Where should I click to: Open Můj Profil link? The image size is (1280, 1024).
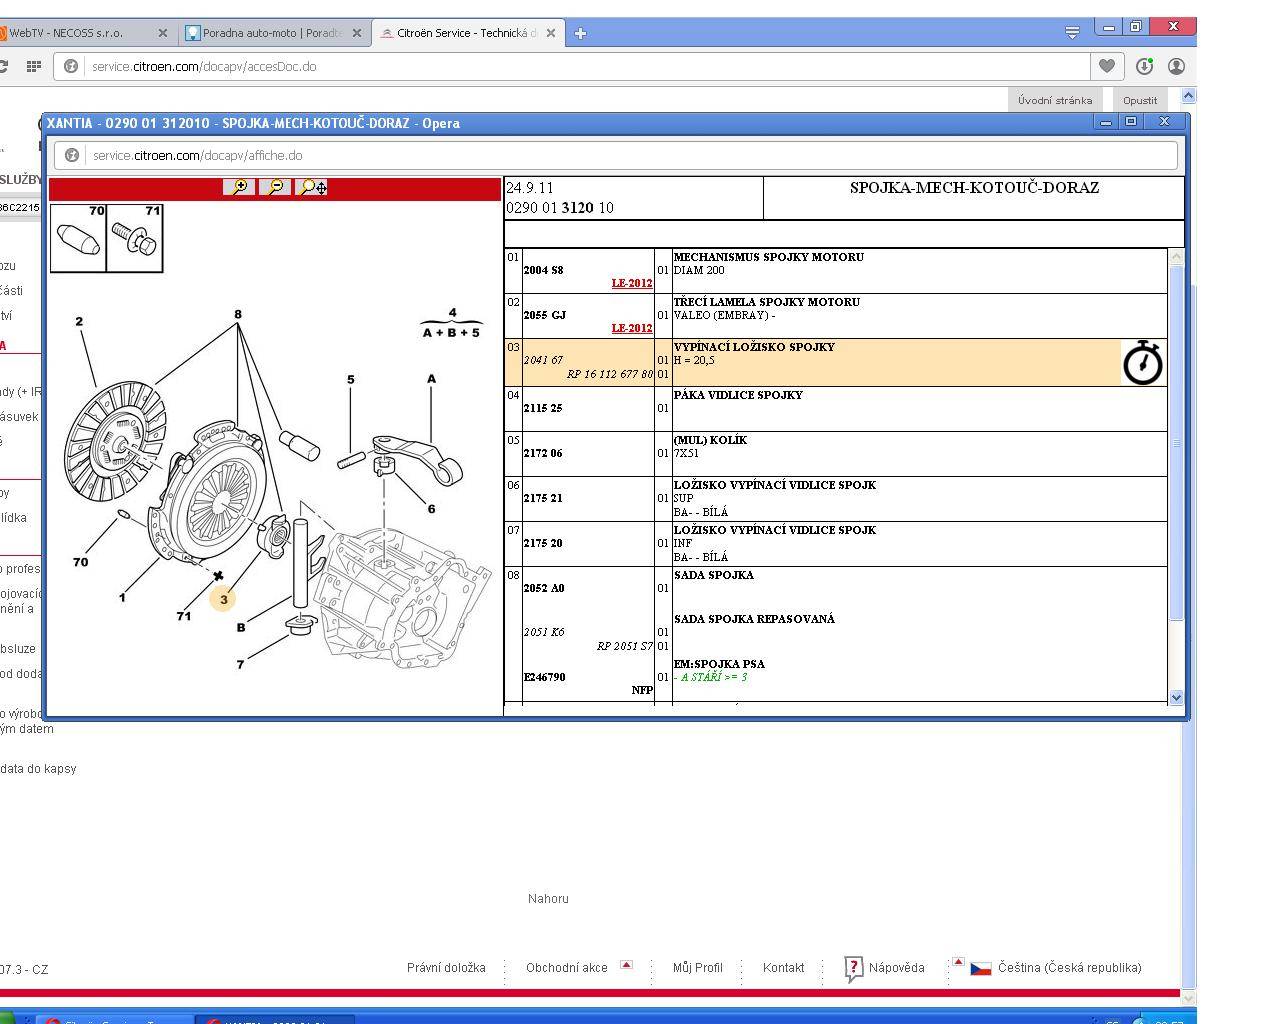pos(697,968)
